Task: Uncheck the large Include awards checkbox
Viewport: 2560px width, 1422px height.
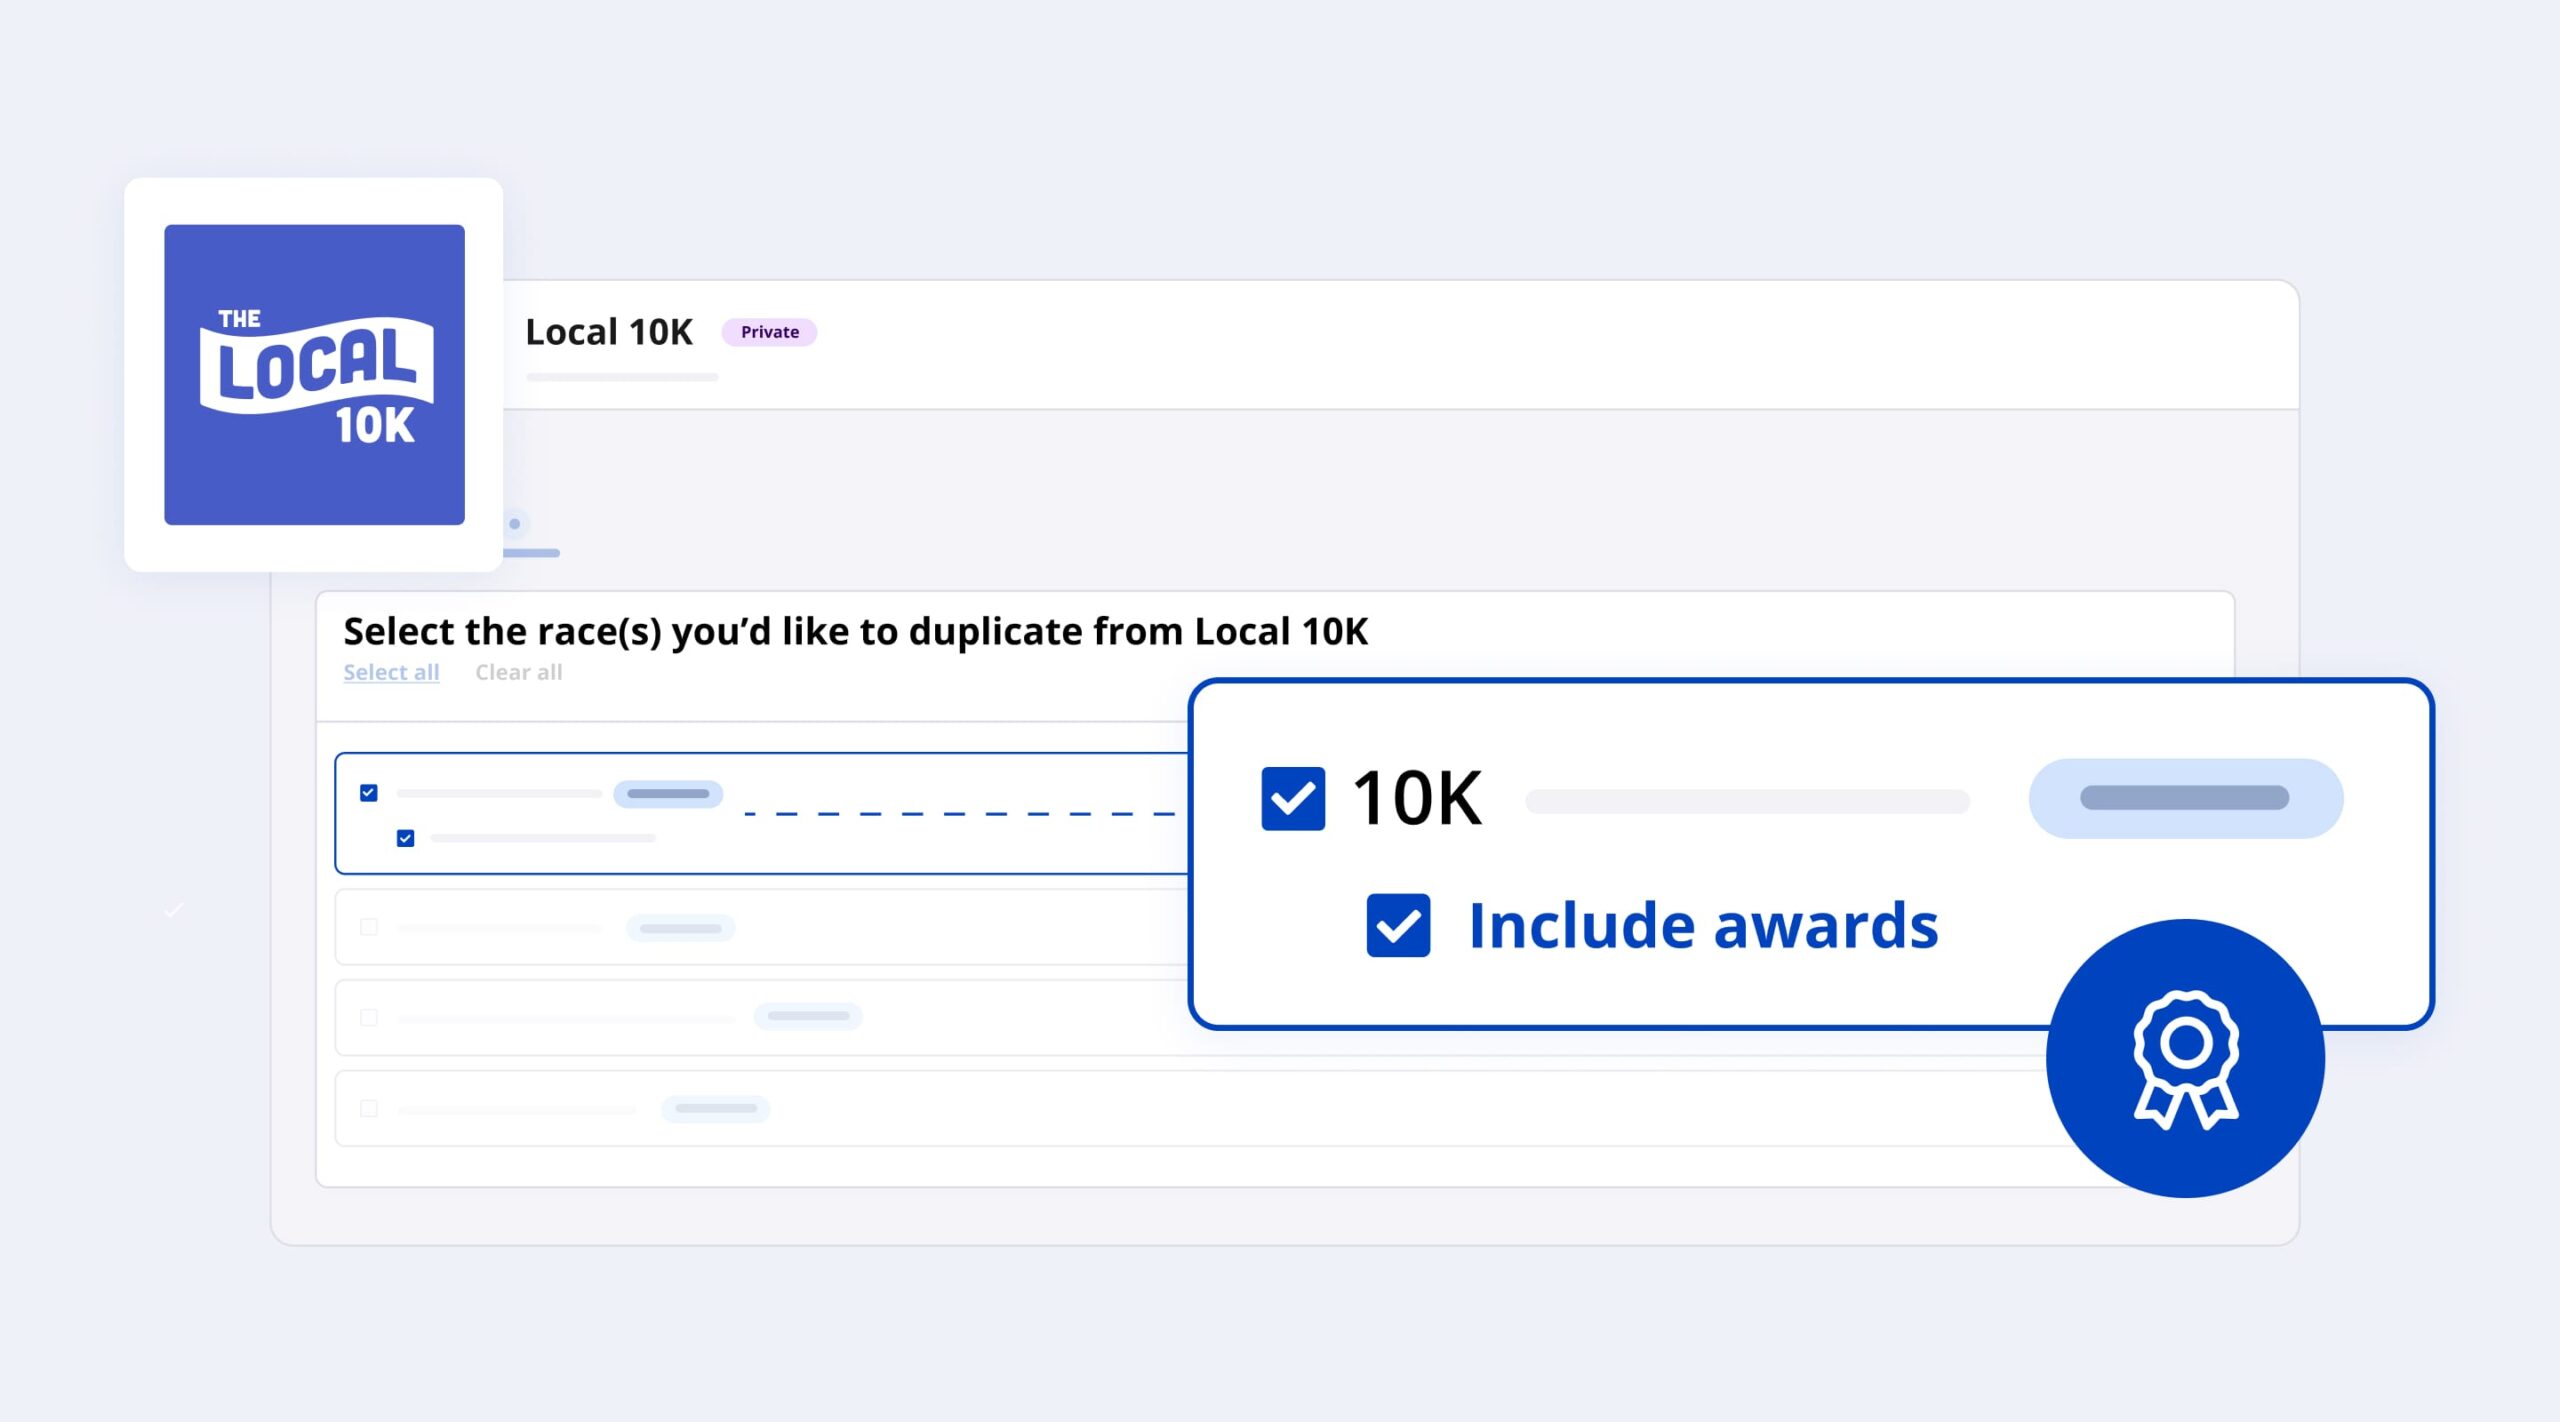Action: point(1397,925)
